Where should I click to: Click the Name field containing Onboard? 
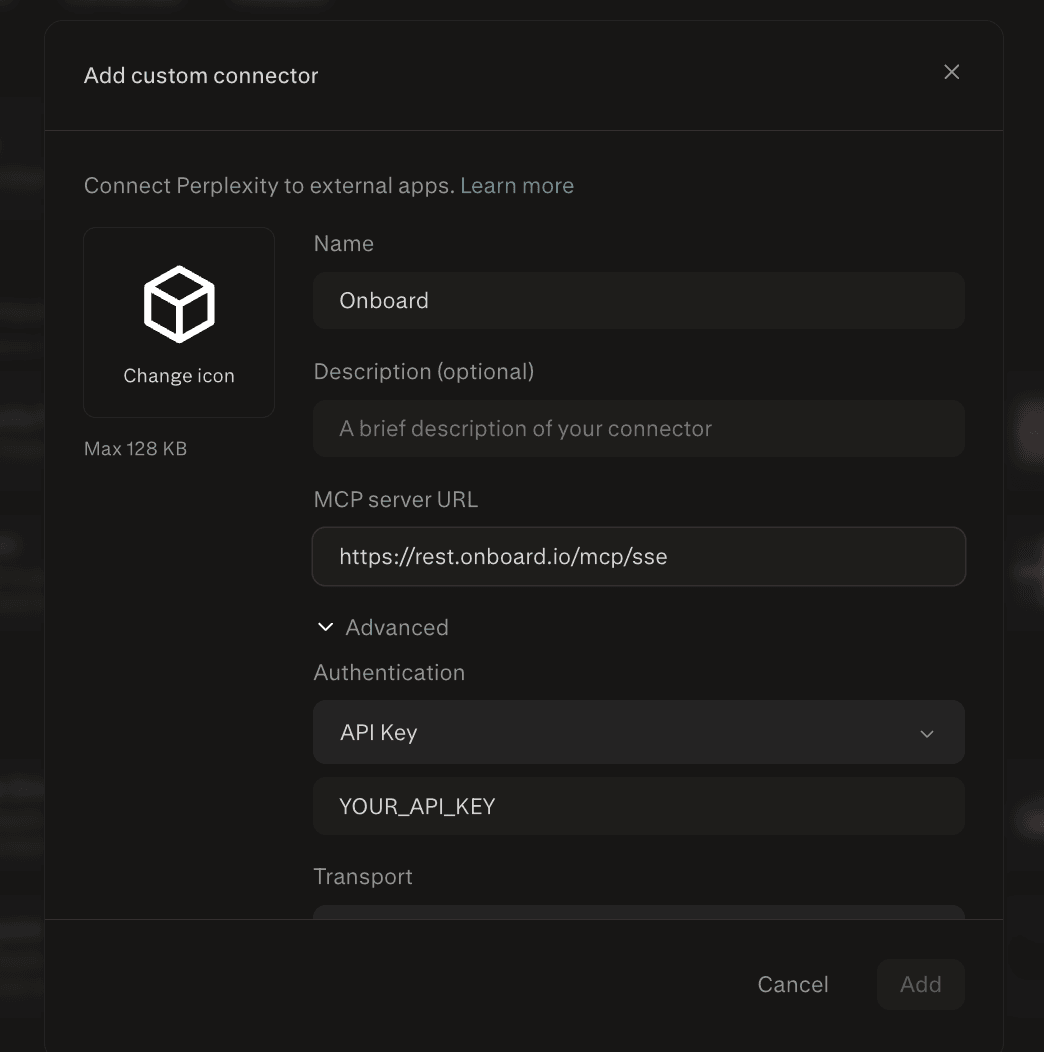(x=639, y=301)
